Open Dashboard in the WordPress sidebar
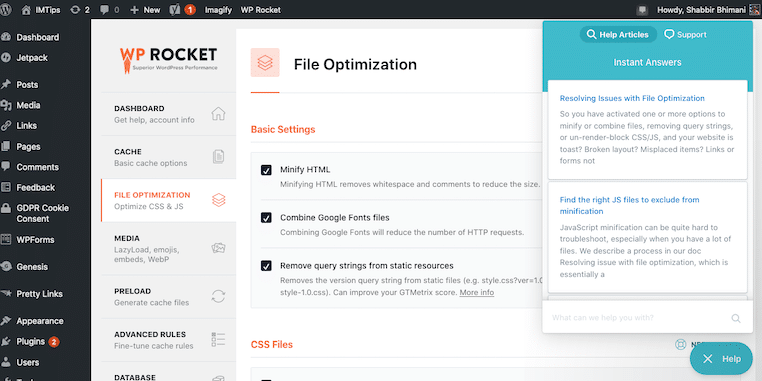The width and height of the screenshot is (762, 381). [37, 37]
